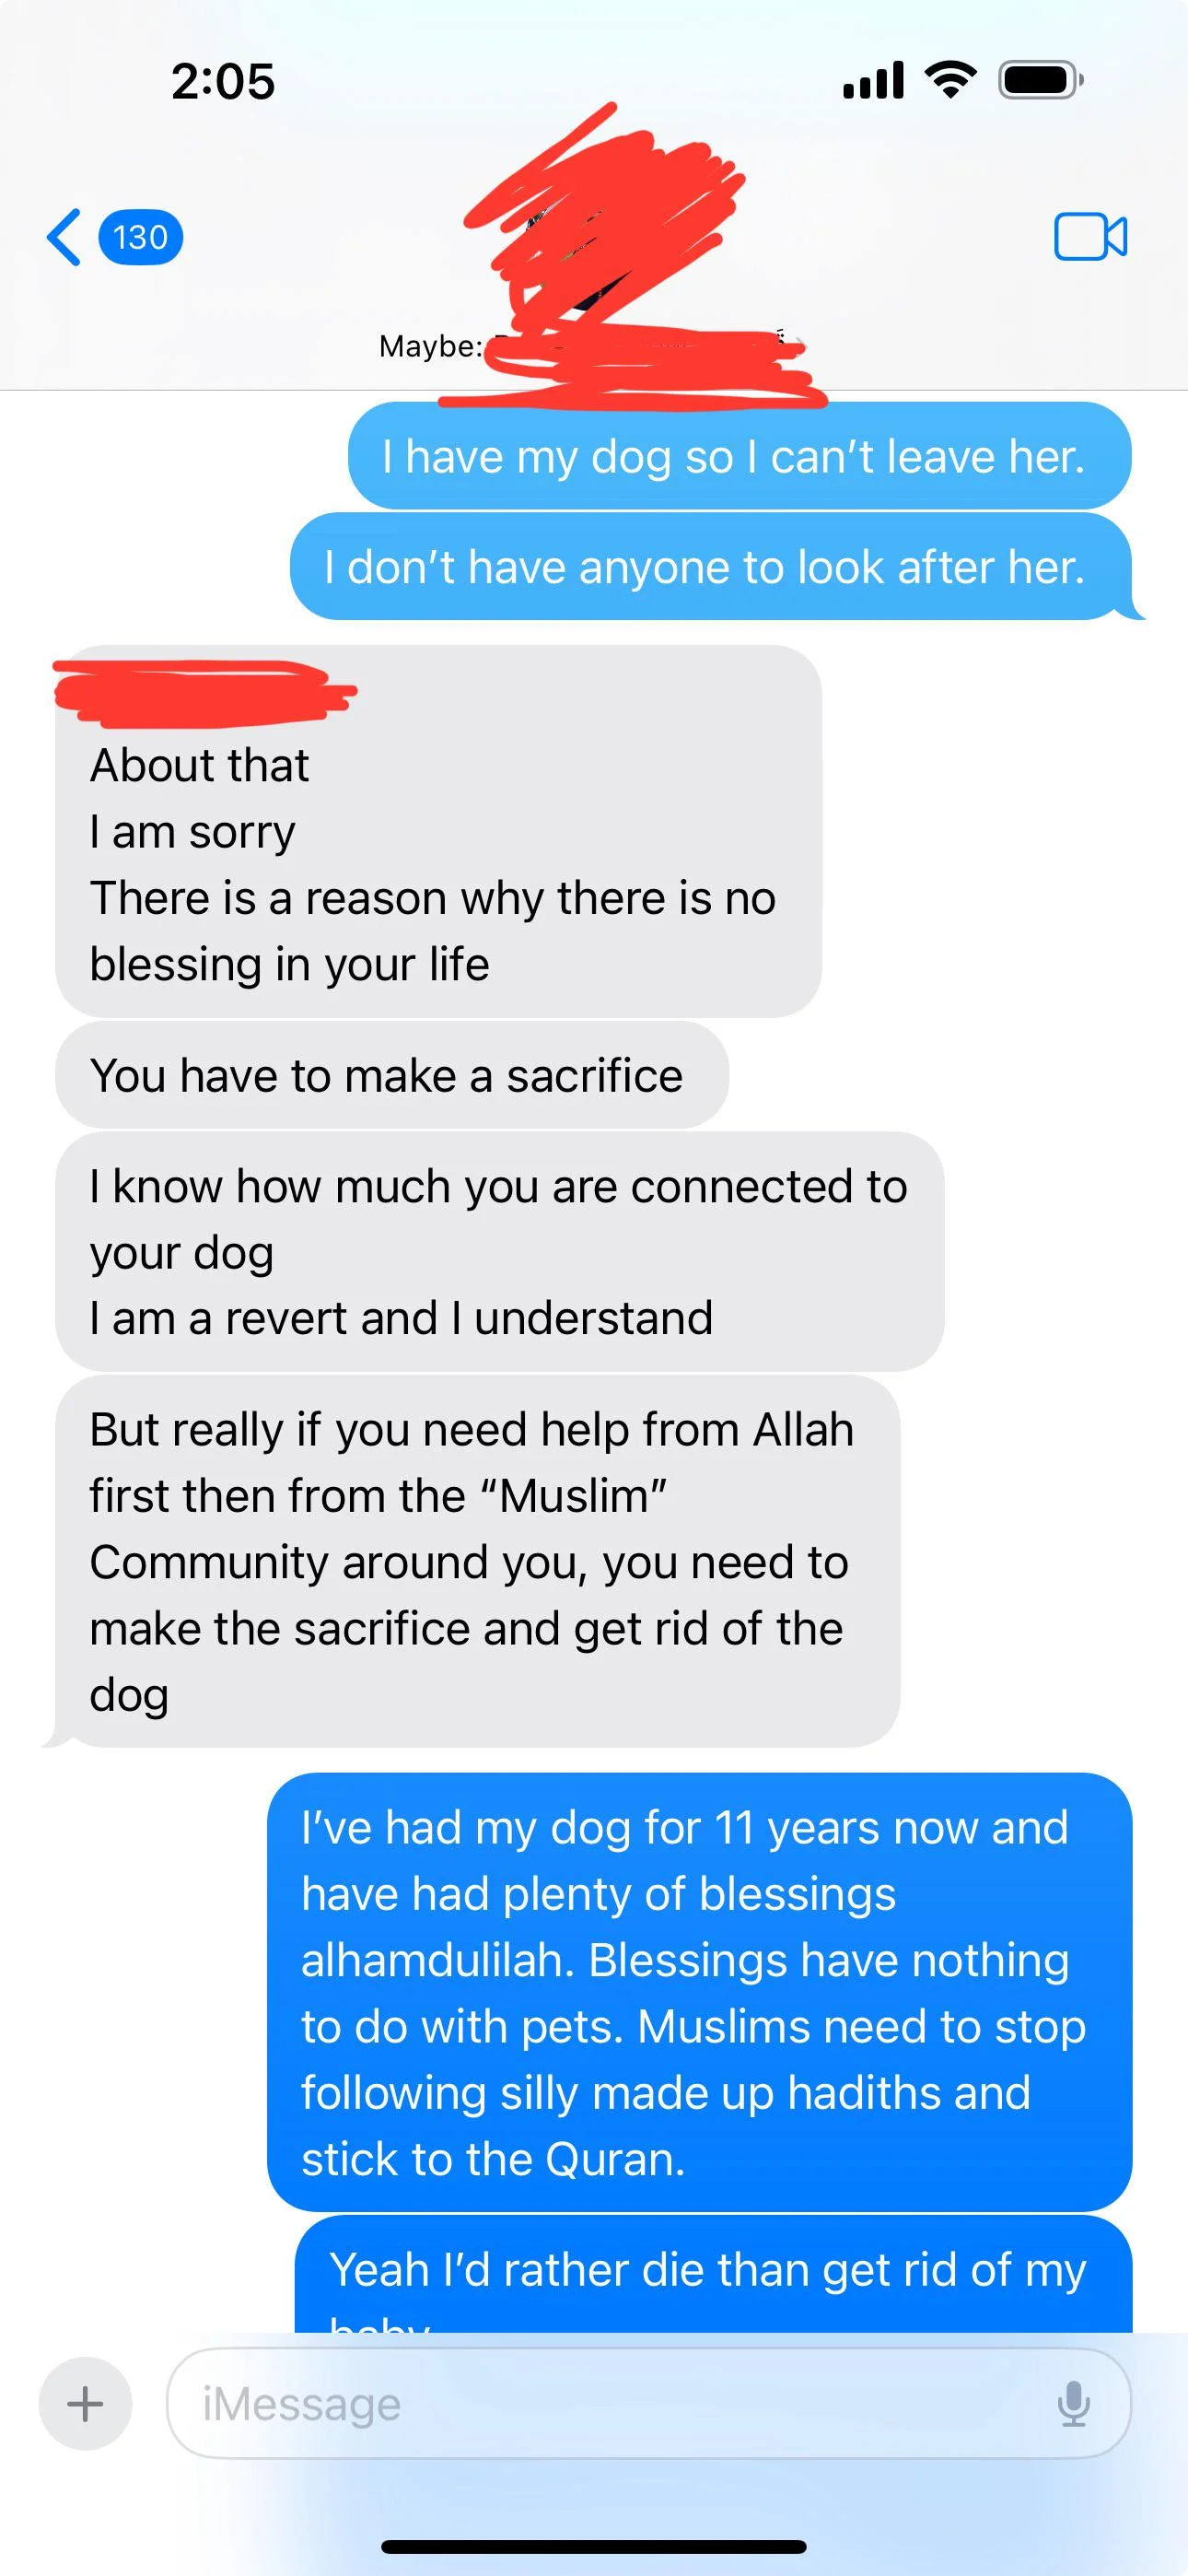Screen dimensions: 1188x2576
Task: Tap "You have to make a sacrifice" bubble
Action: tap(392, 1075)
